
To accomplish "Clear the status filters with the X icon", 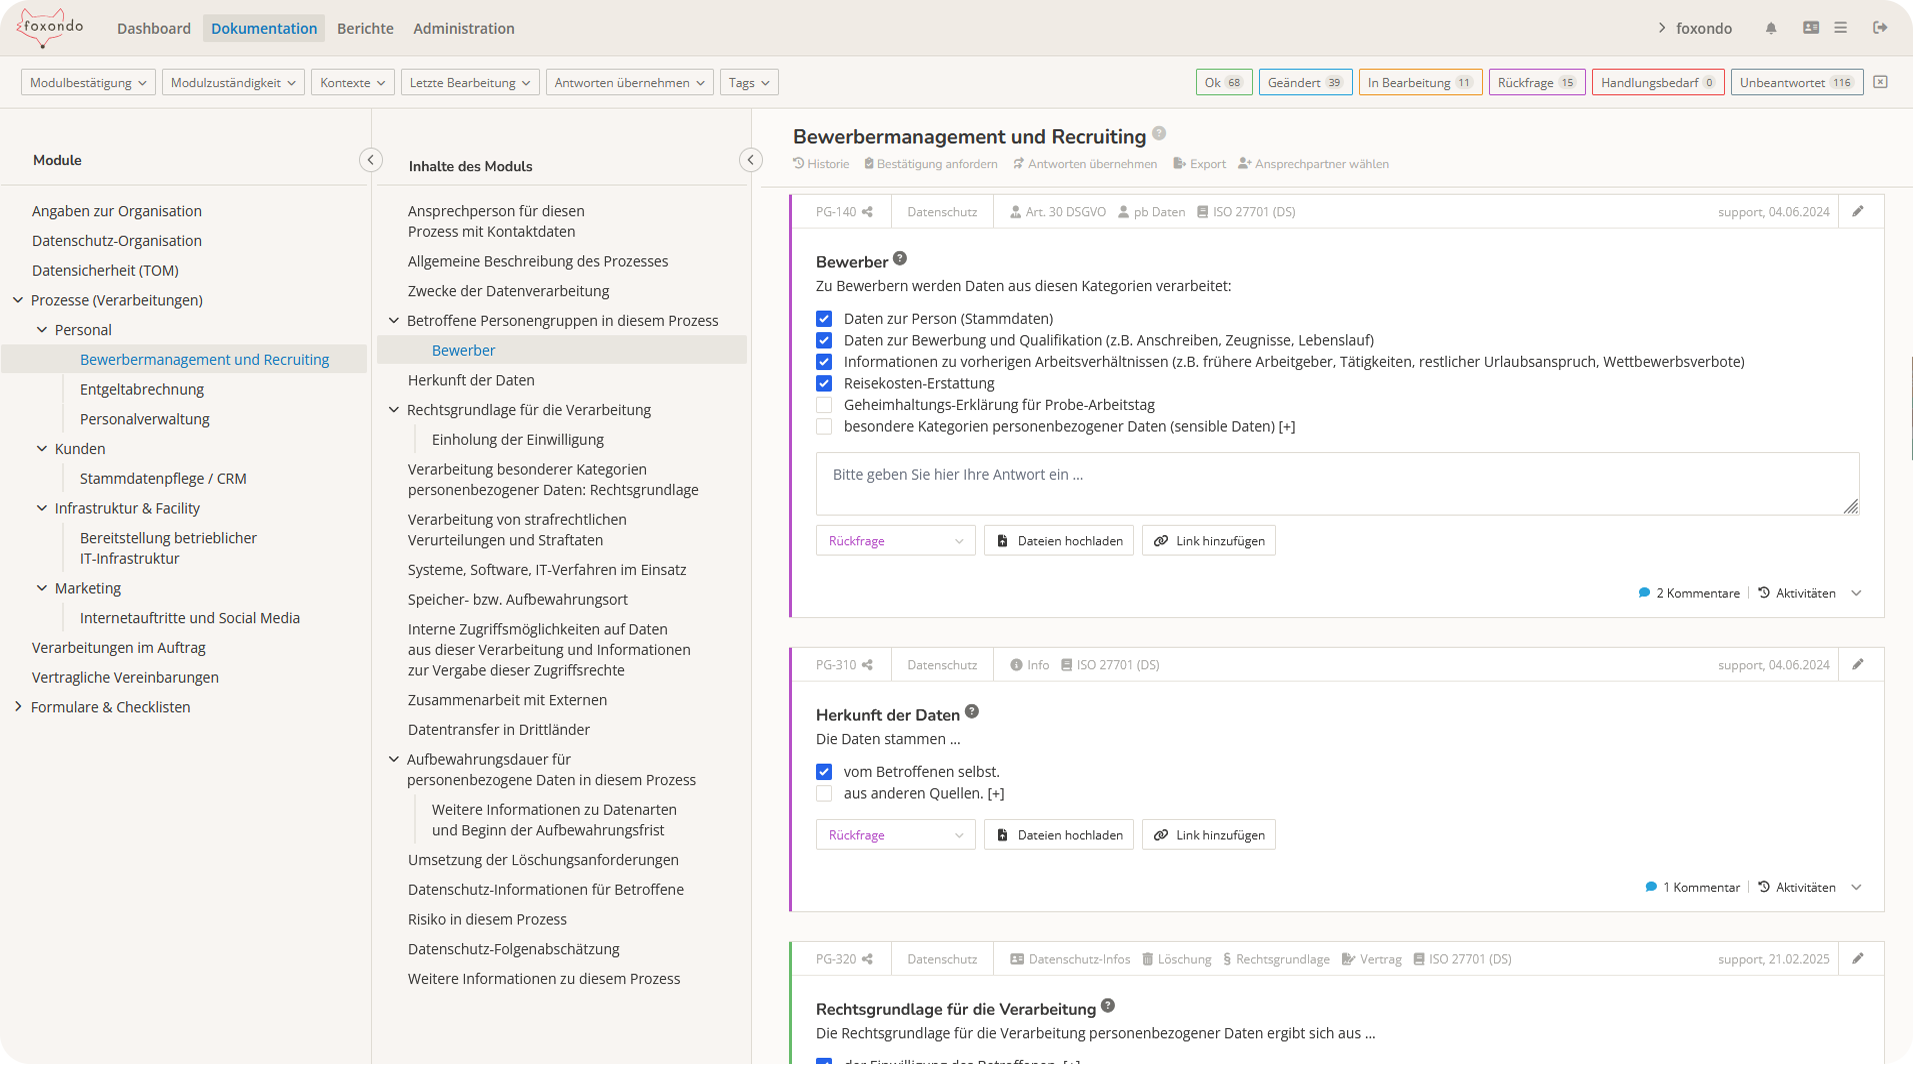I will click(1881, 82).
